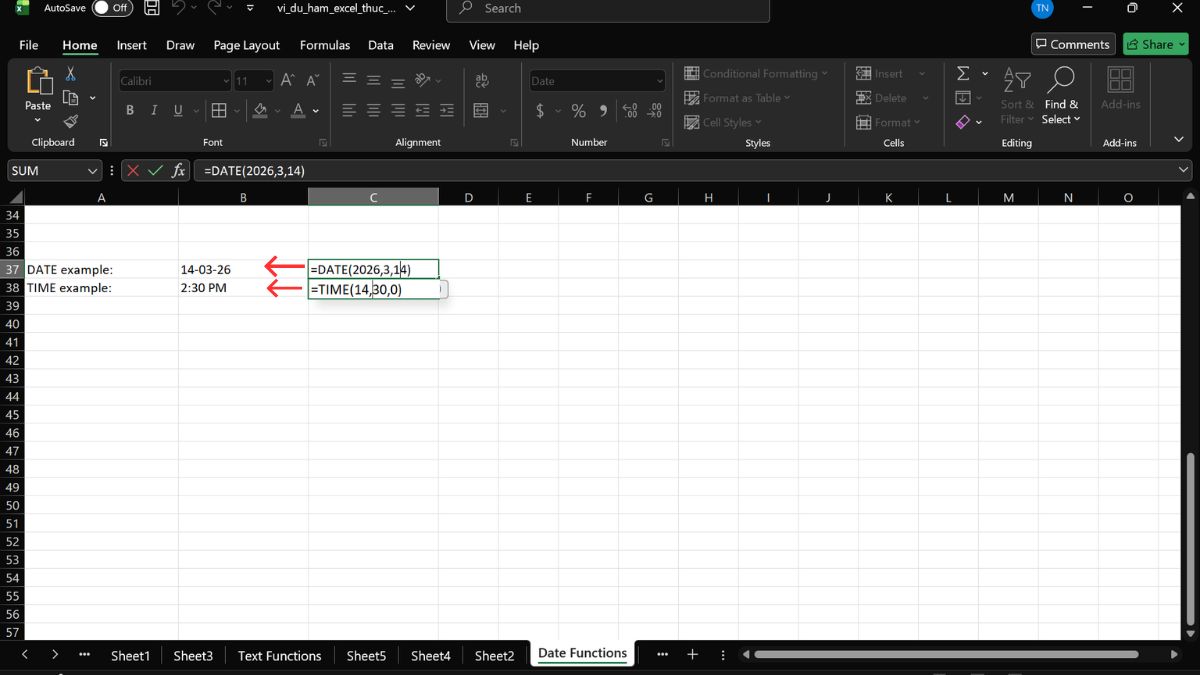Click the Save floppy disk icon
Viewport: 1200px width, 675px height.
point(152,8)
